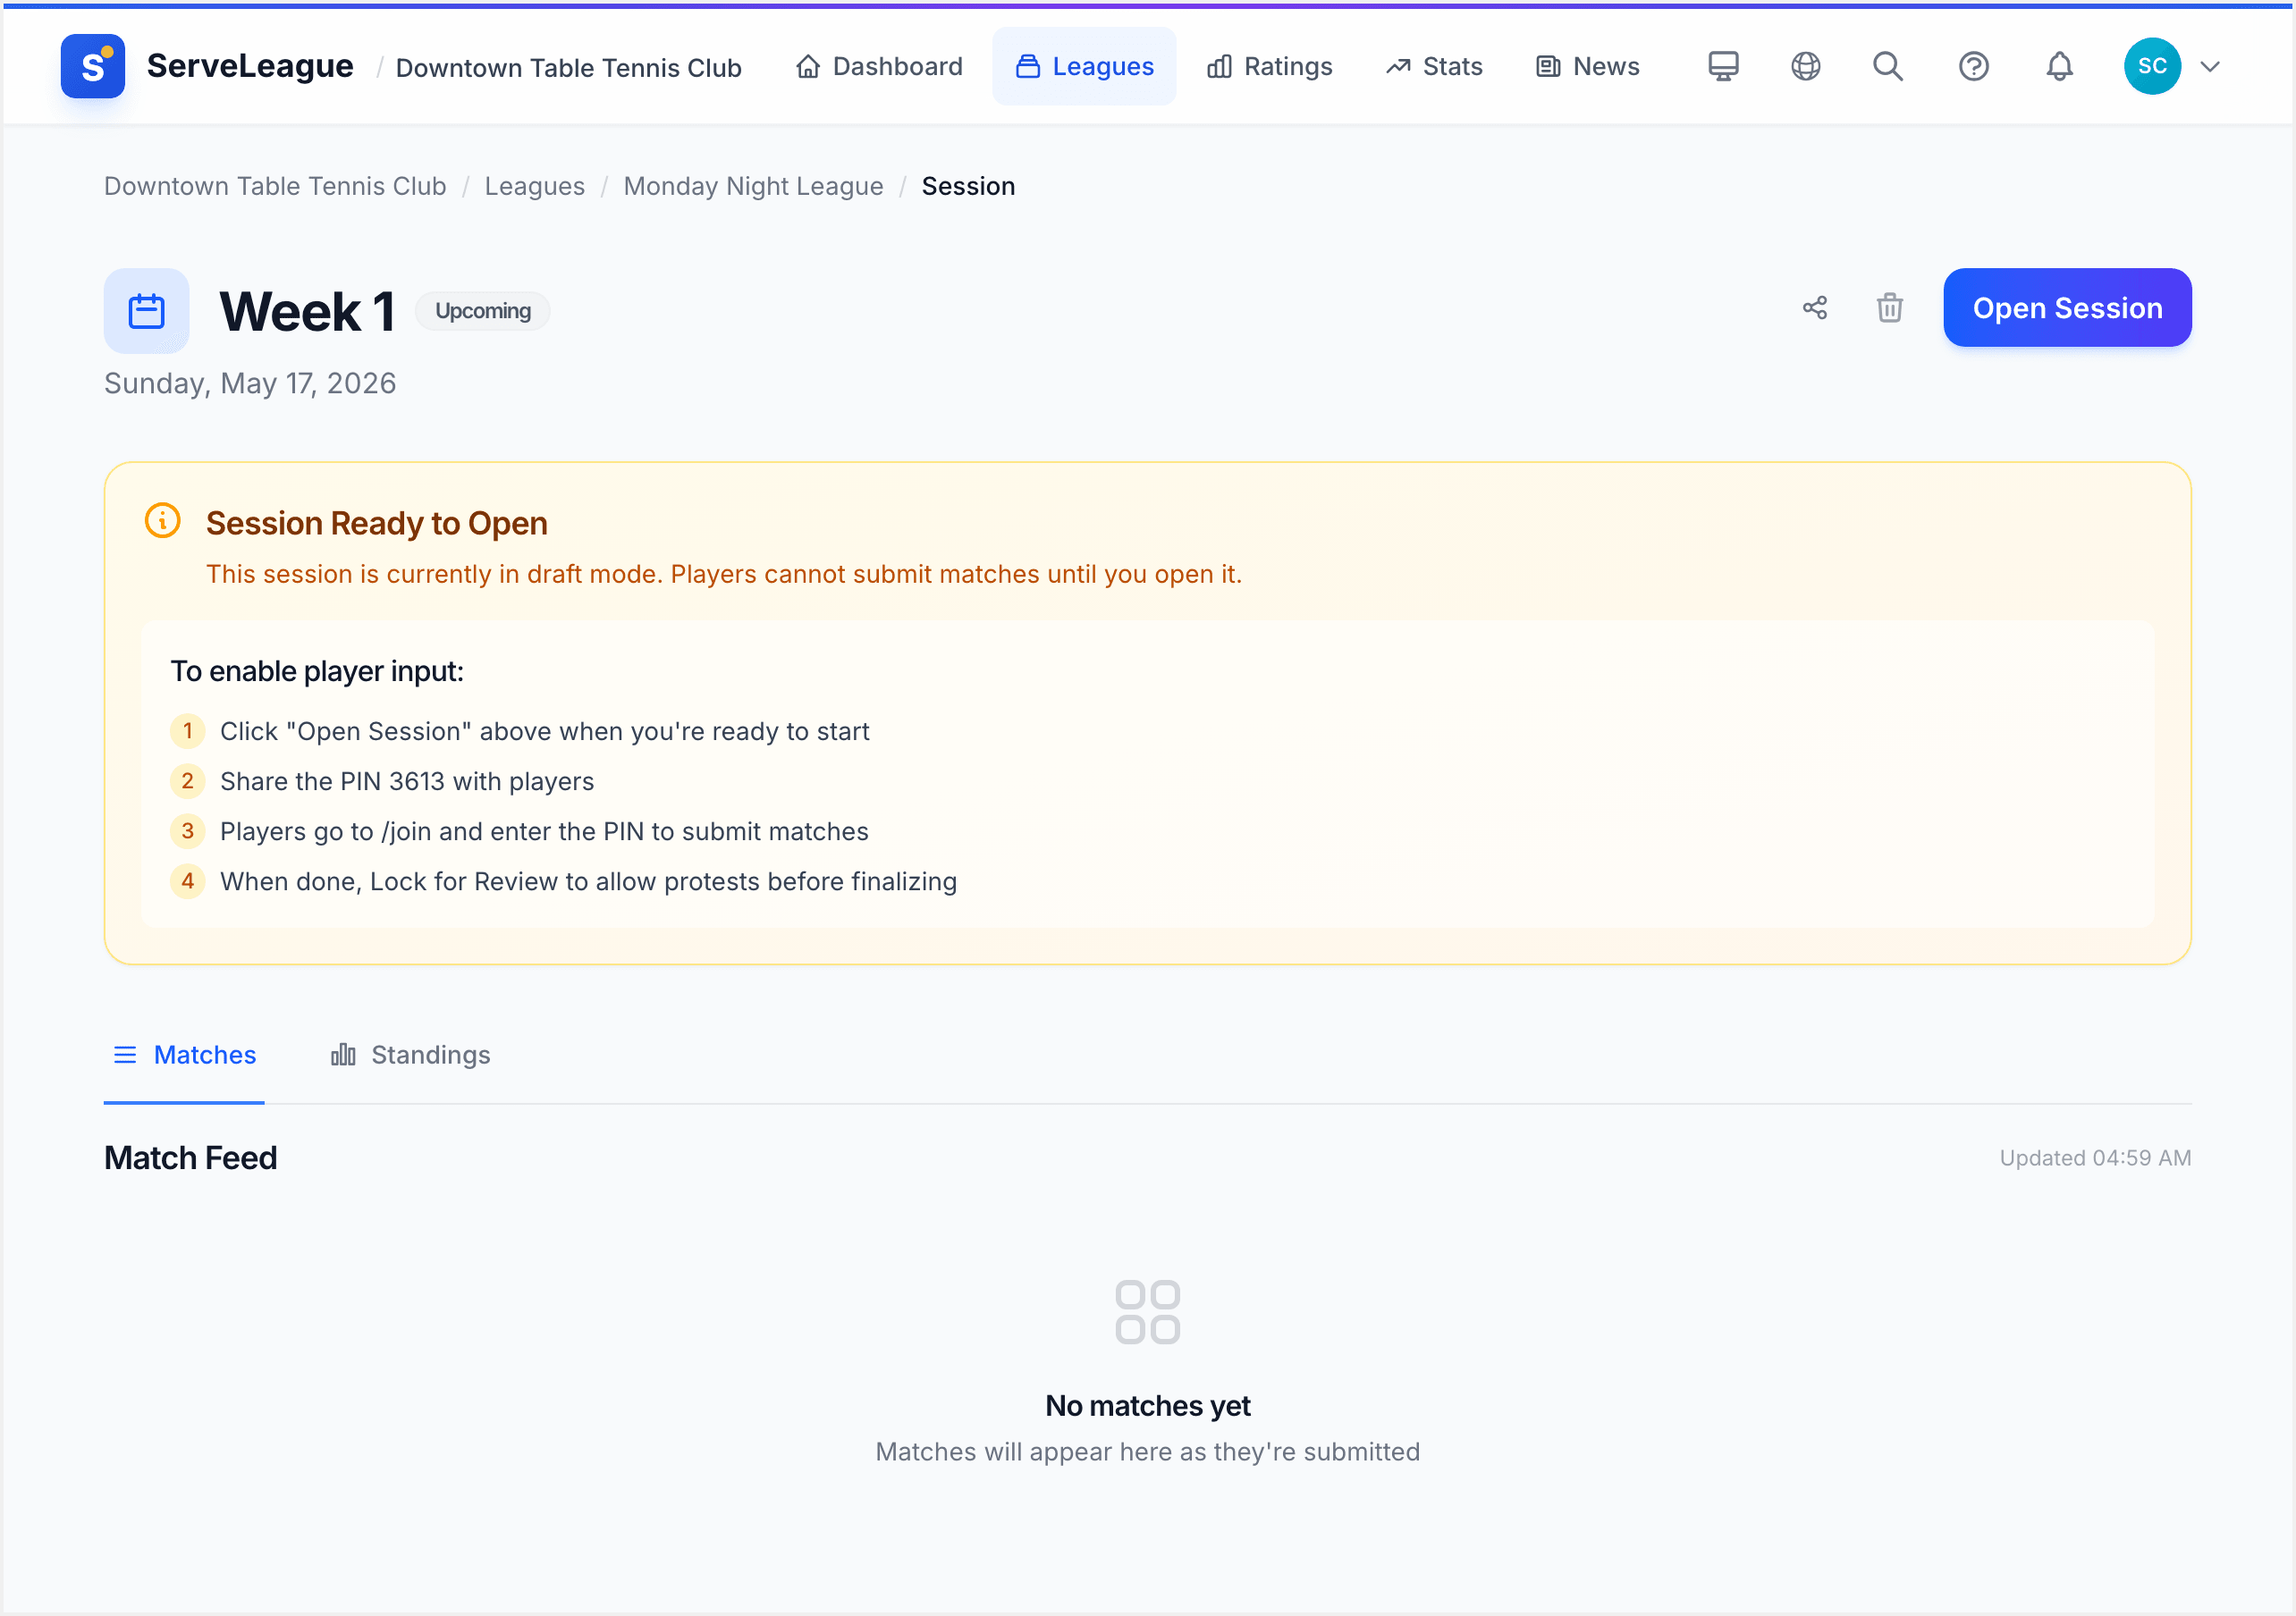Switch to the Matches tab
Image resolution: width=2296 pixels, height=1616 pixels.
click(184, 1055)
